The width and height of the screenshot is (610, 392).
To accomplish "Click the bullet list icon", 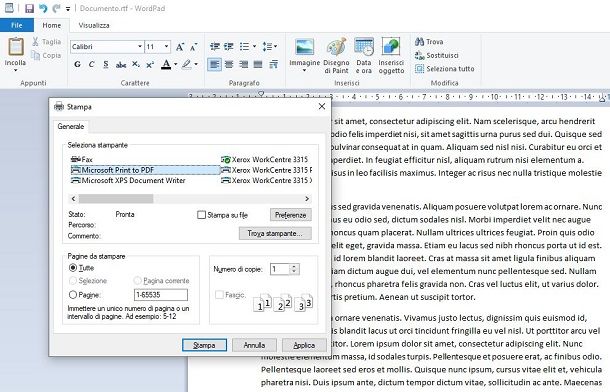I will coord(244,47).
